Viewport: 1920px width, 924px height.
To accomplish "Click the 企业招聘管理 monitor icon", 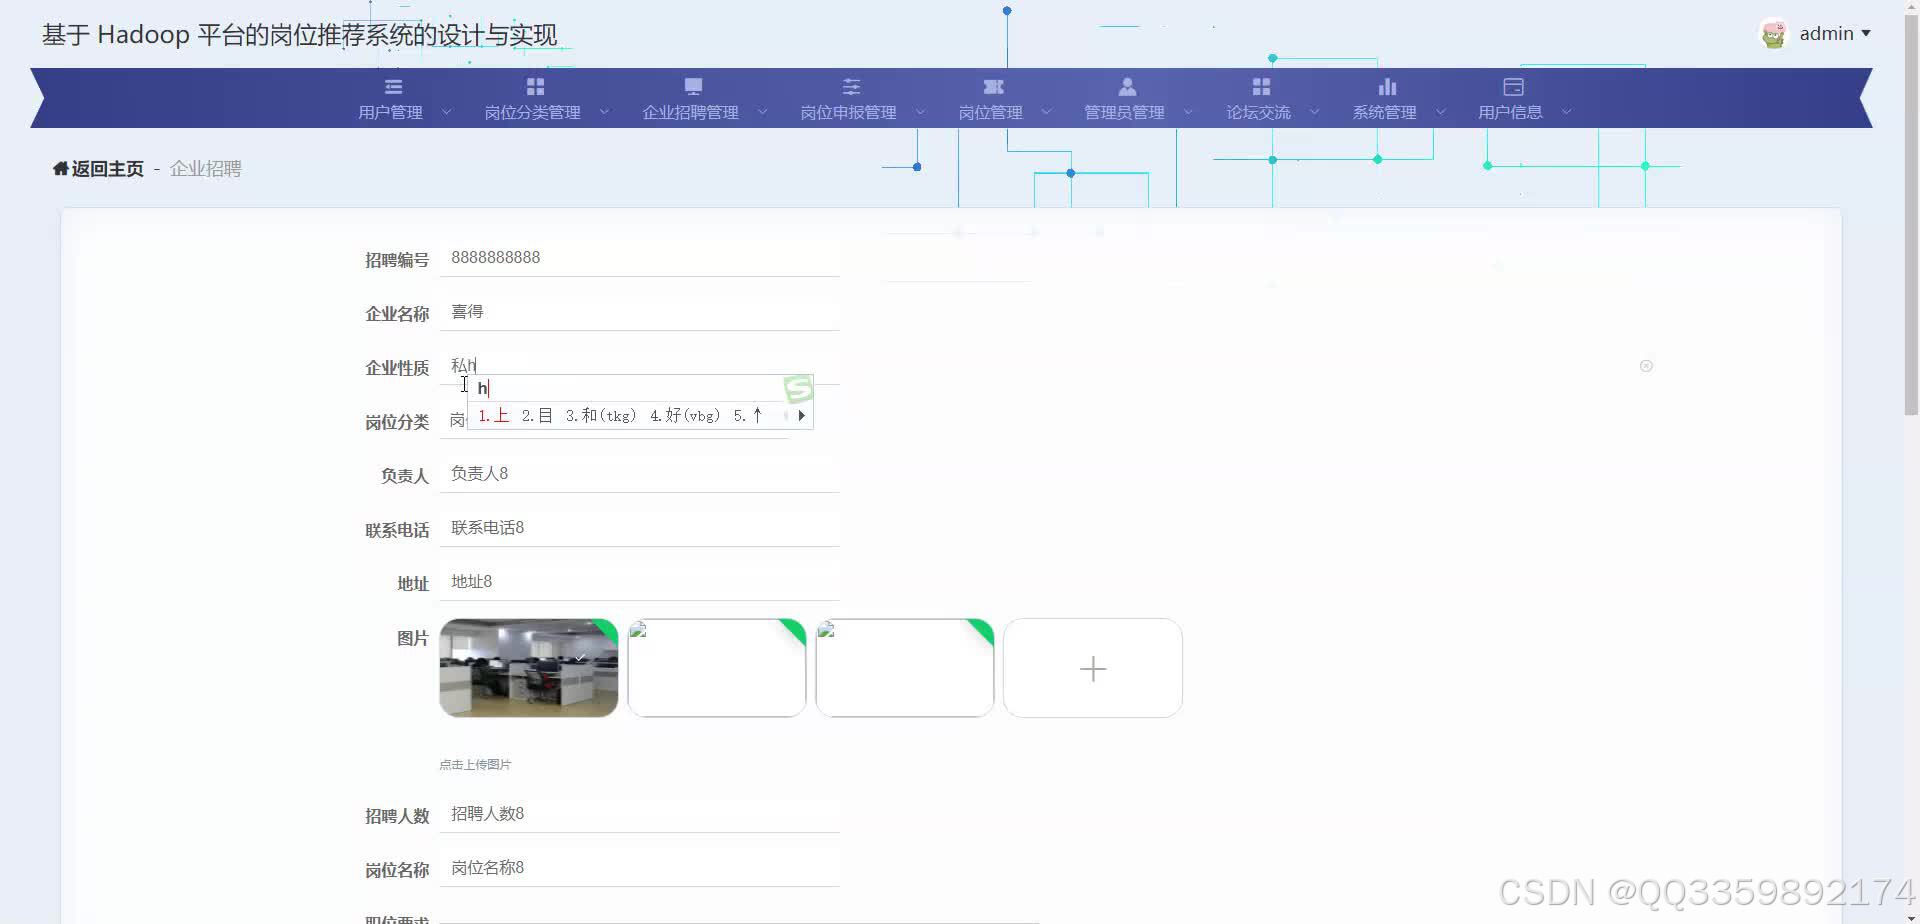I will (x=693, y=87).
